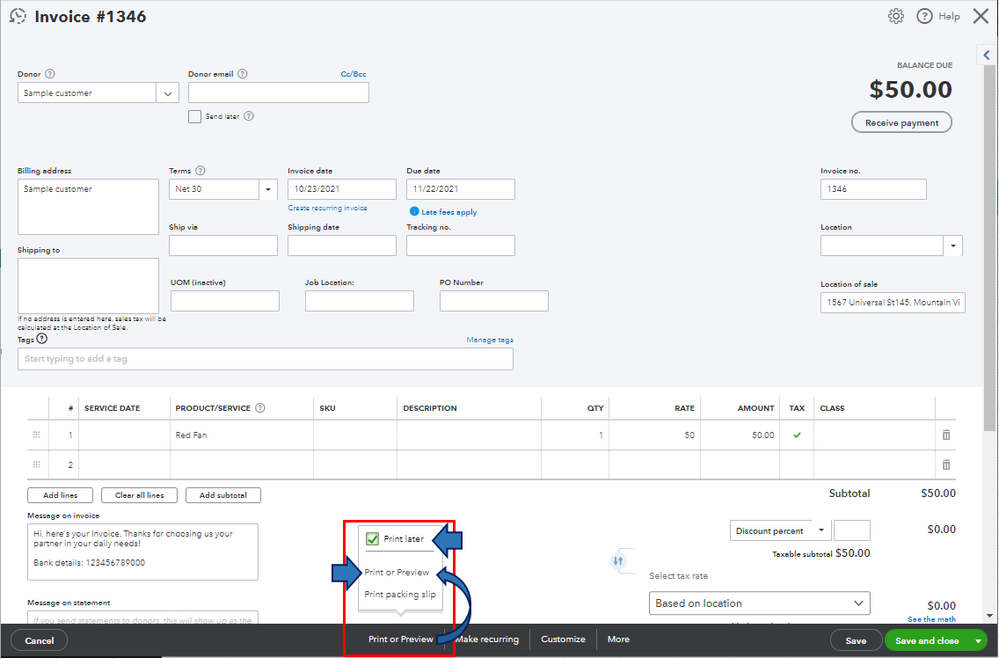Delete line 2 with trash icon
999x659 pixels.
pos(946,465)
